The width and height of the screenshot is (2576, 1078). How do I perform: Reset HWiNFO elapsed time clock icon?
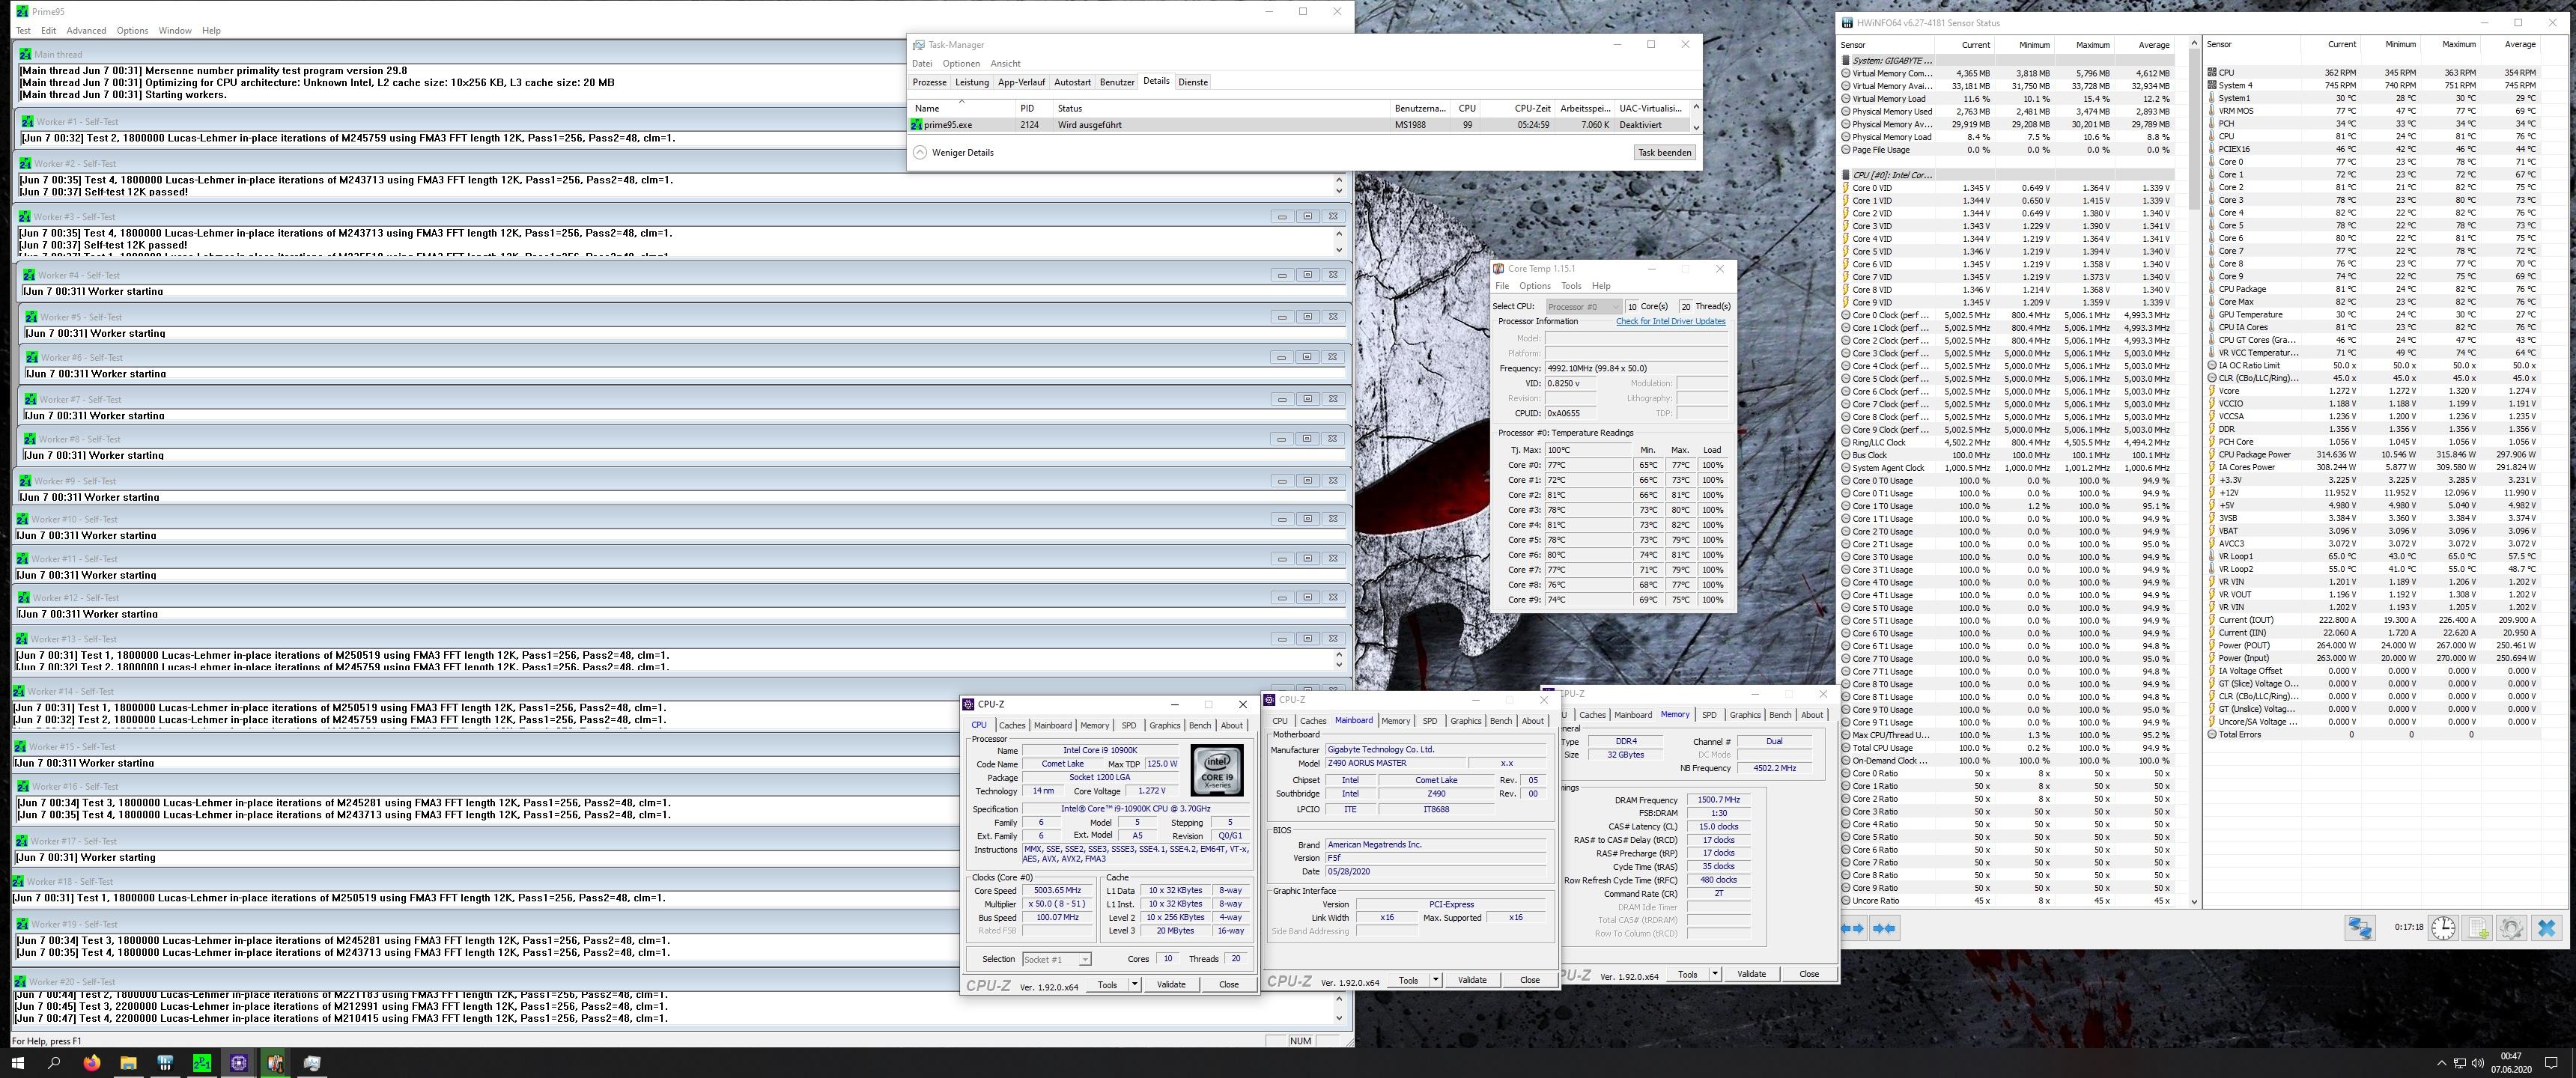[x=2443, y=928]
